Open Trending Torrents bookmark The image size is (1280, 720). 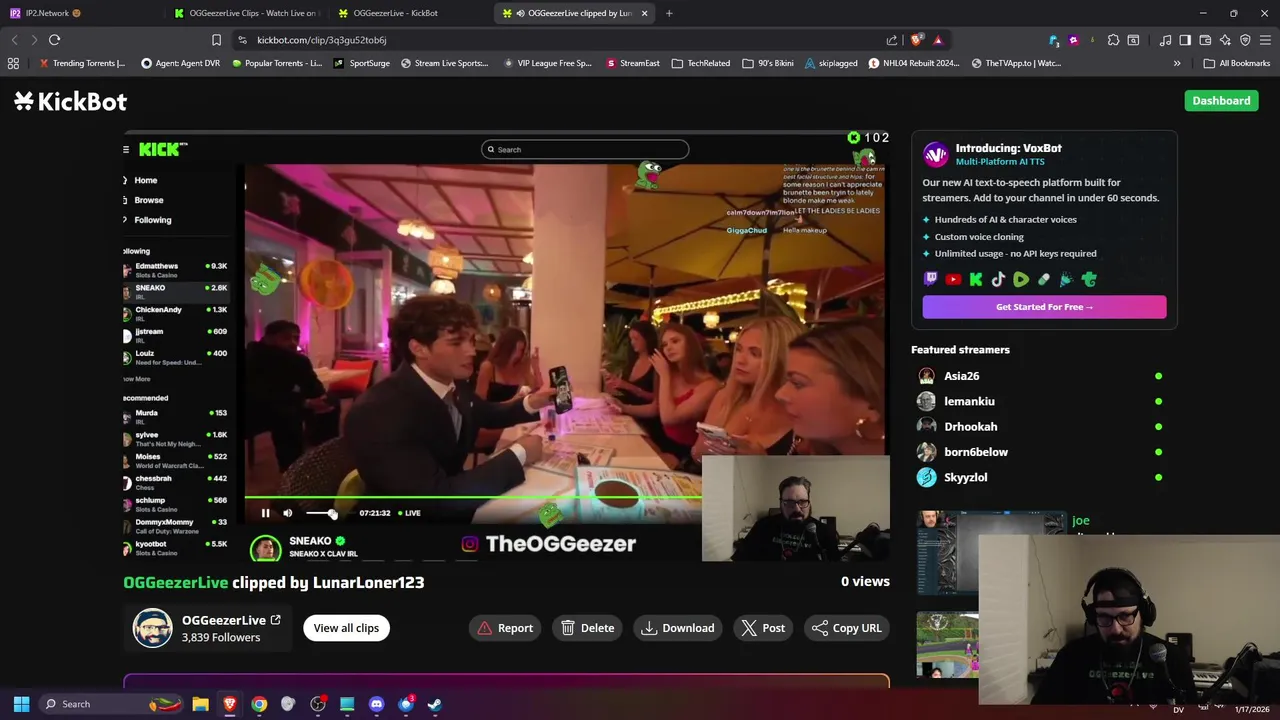82,63
